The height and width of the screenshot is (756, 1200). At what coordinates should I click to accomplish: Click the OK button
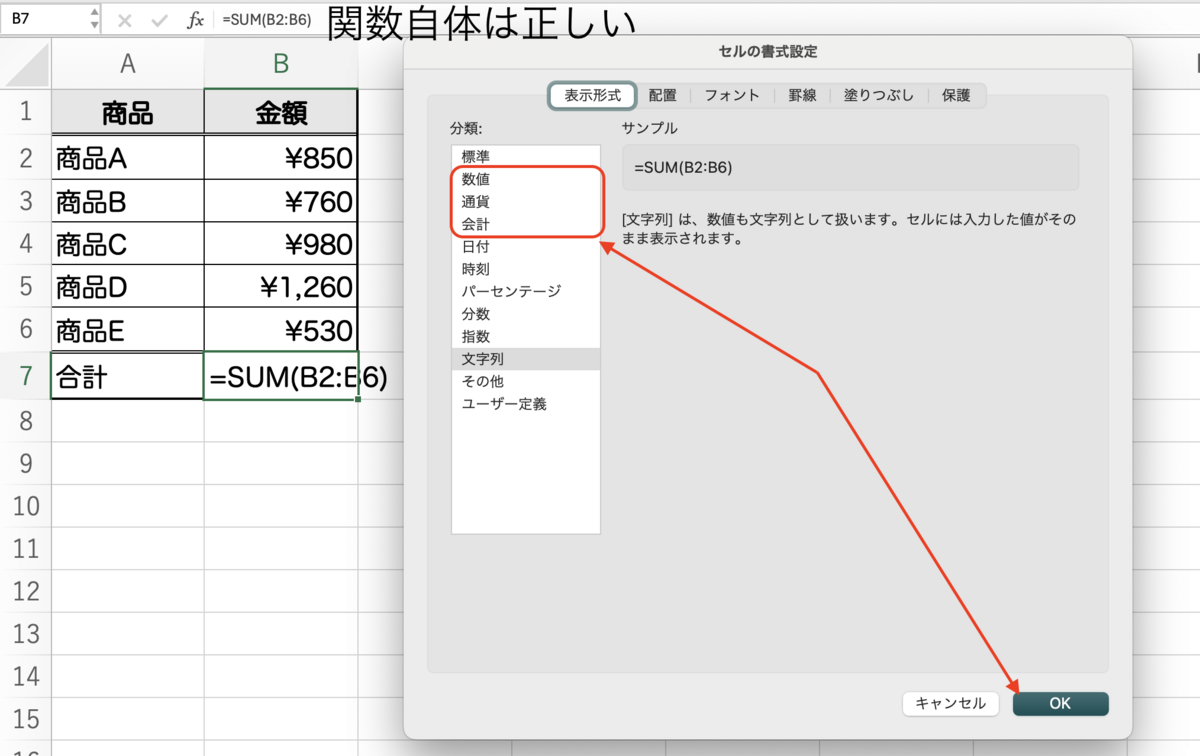1060,703
